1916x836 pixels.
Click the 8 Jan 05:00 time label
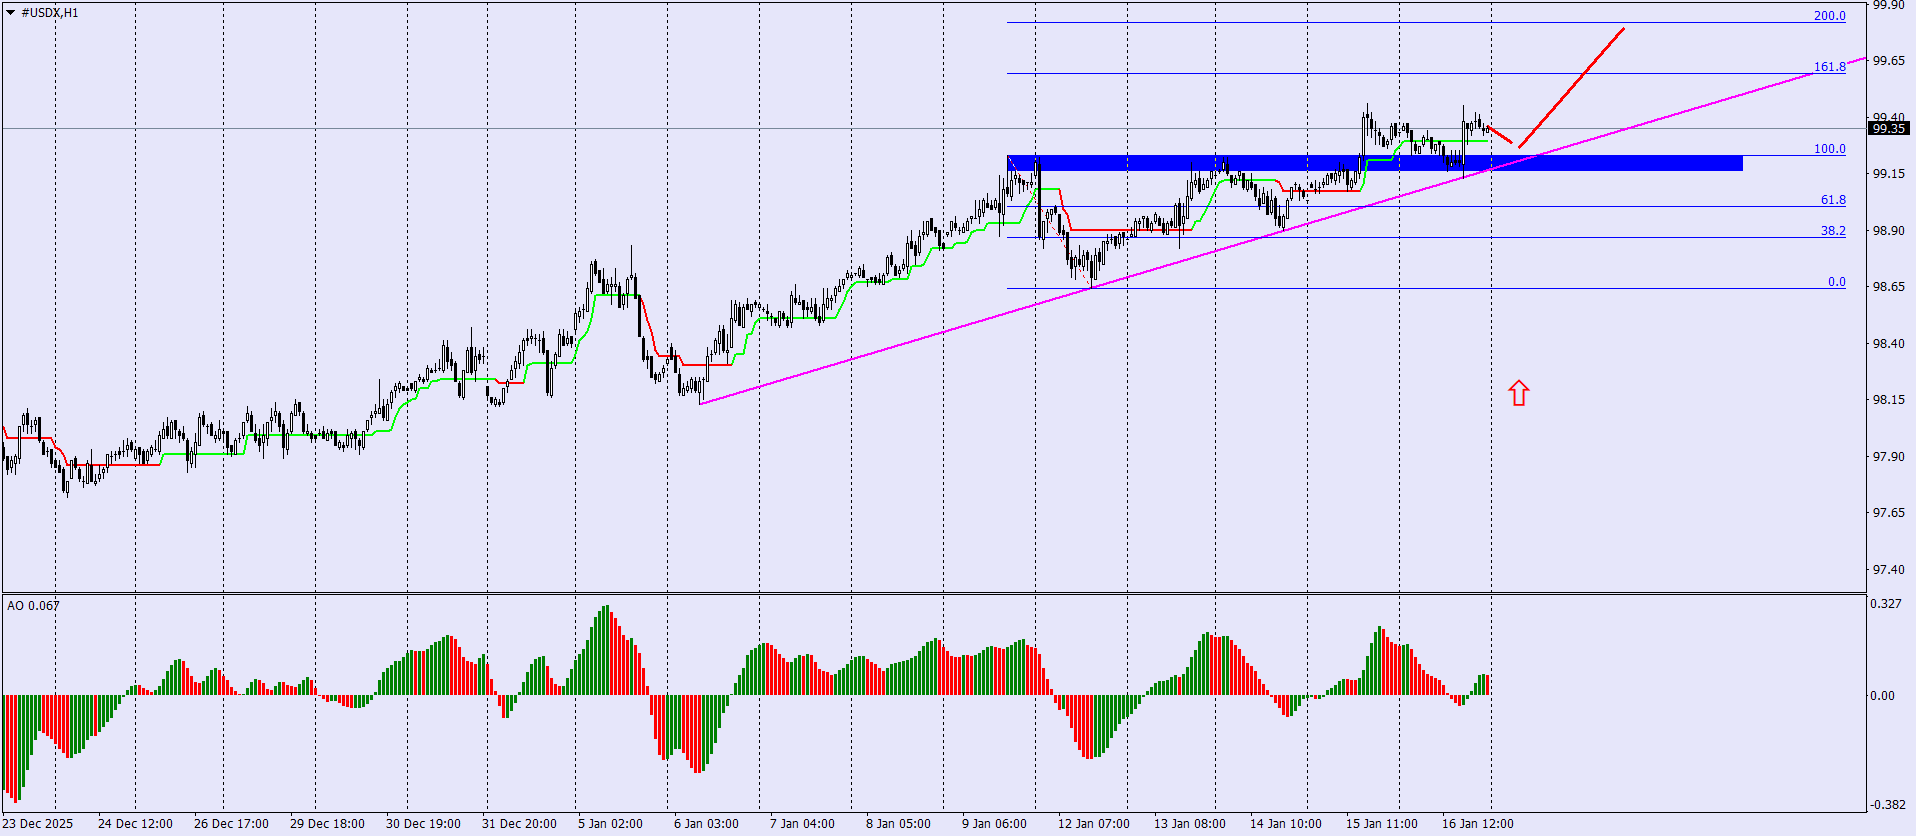point(898,824)
